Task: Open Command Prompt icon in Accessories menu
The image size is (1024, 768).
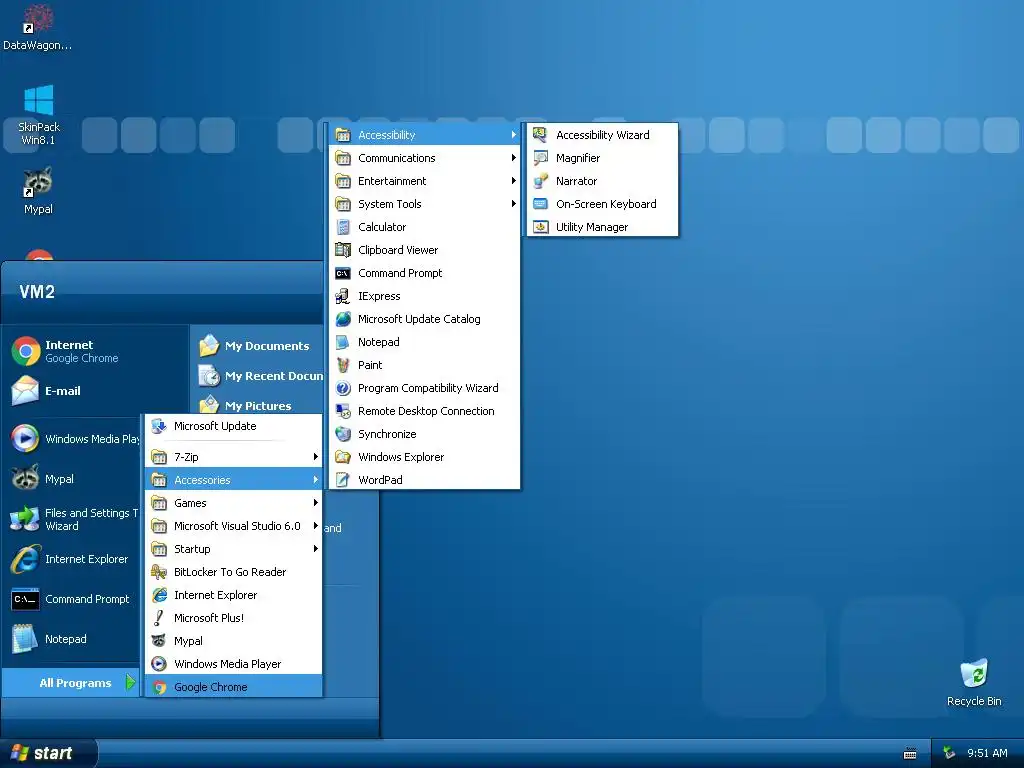Action: click(x=343, y=273)
